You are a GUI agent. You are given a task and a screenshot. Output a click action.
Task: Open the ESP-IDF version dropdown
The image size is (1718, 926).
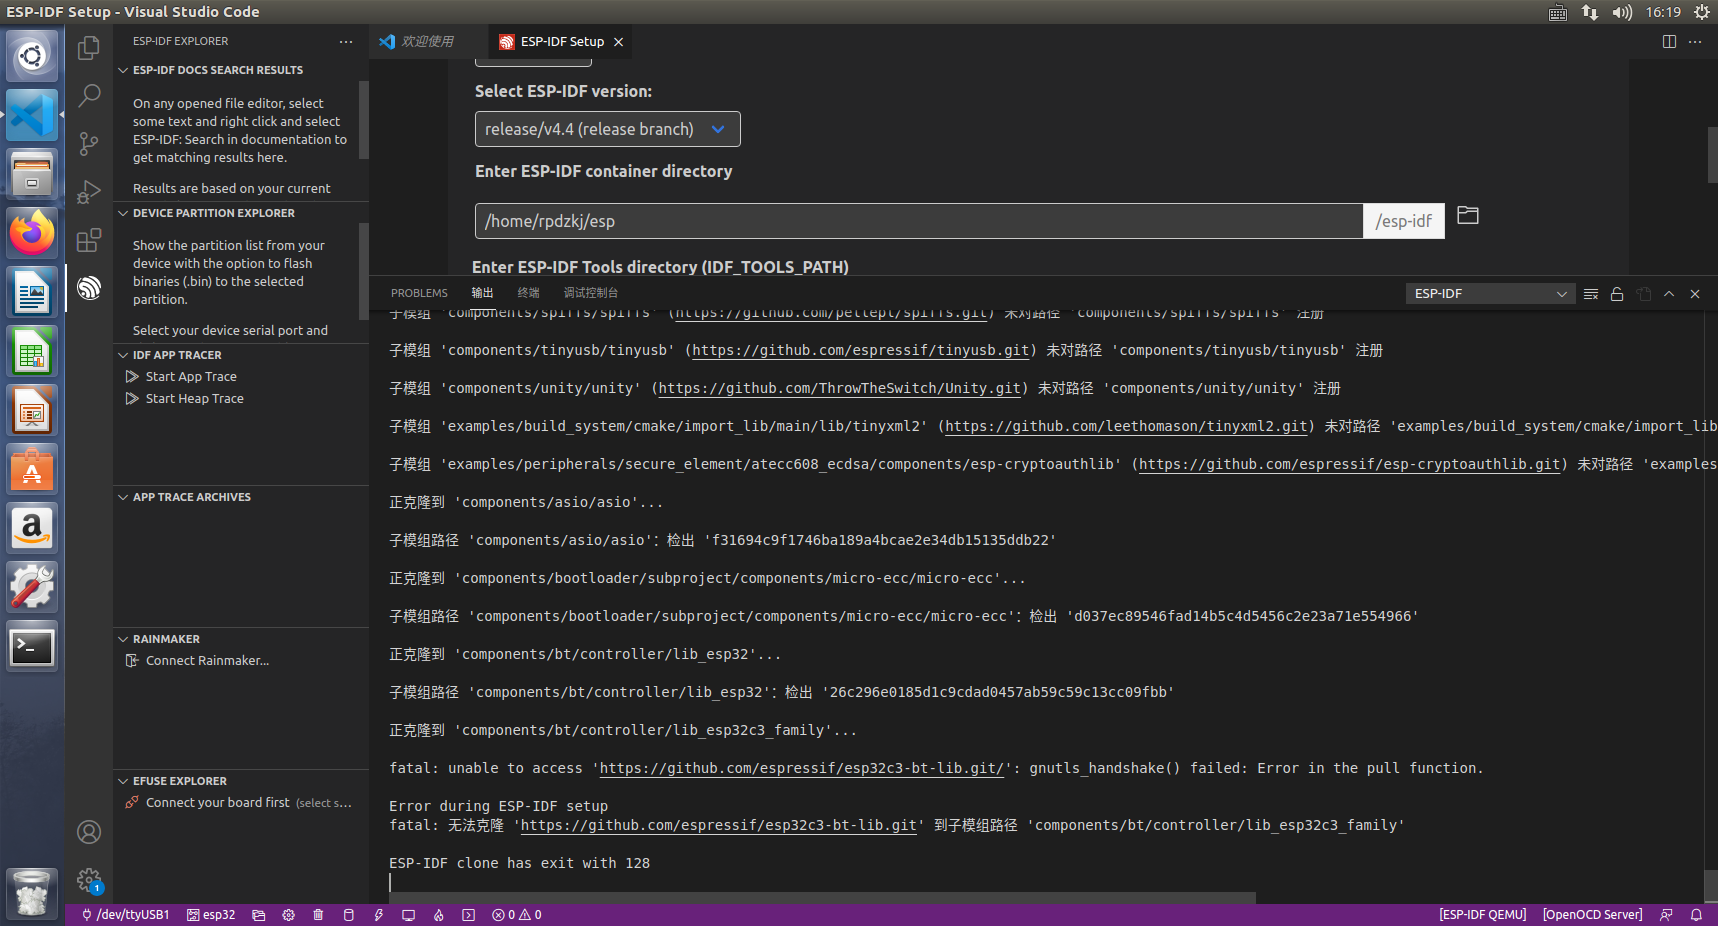(x=608, y=129)
